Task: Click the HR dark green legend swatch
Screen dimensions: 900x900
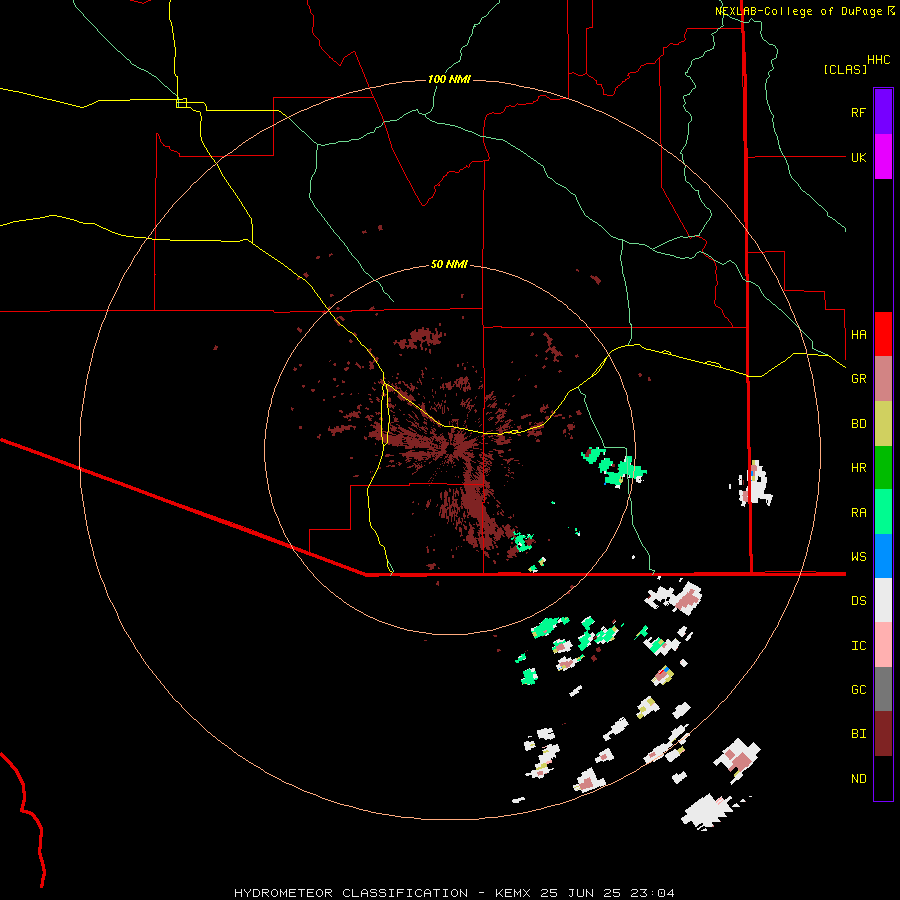Action: (x=883, y=468)
